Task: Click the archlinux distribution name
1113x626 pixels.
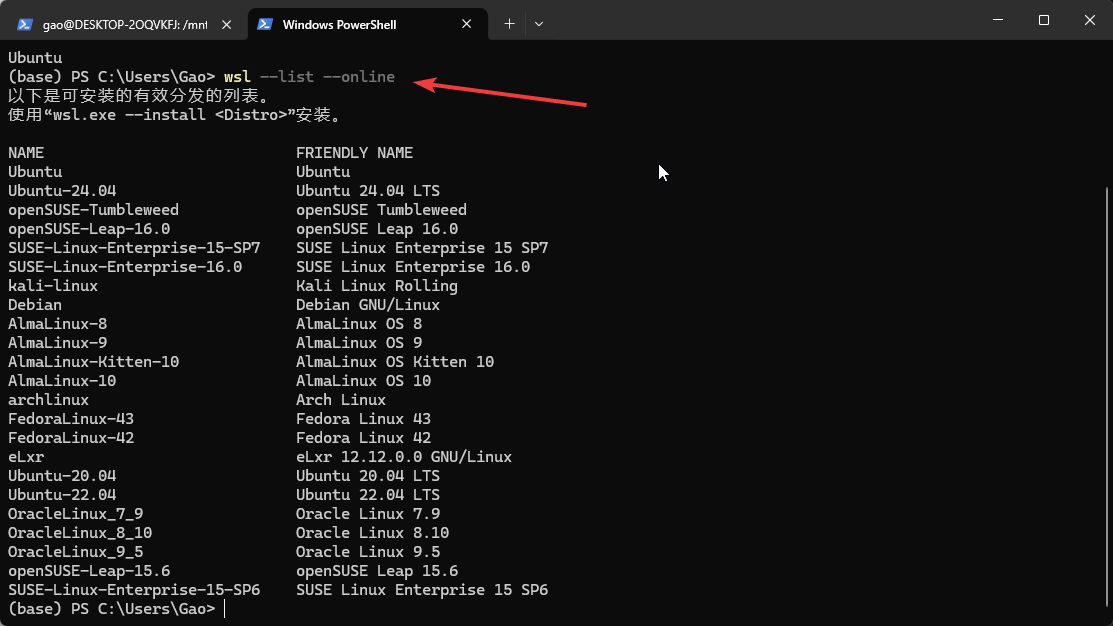Action: [x=48, y=400]
